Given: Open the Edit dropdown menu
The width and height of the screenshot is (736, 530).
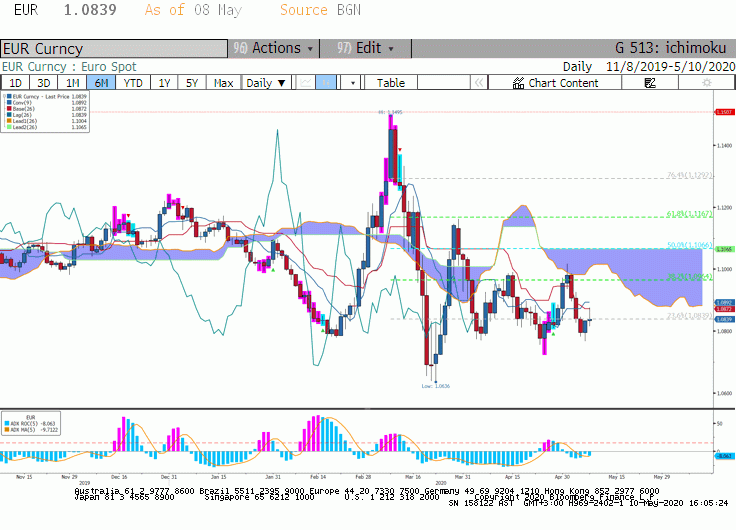Looking at the screenshot, I should 365,48.
